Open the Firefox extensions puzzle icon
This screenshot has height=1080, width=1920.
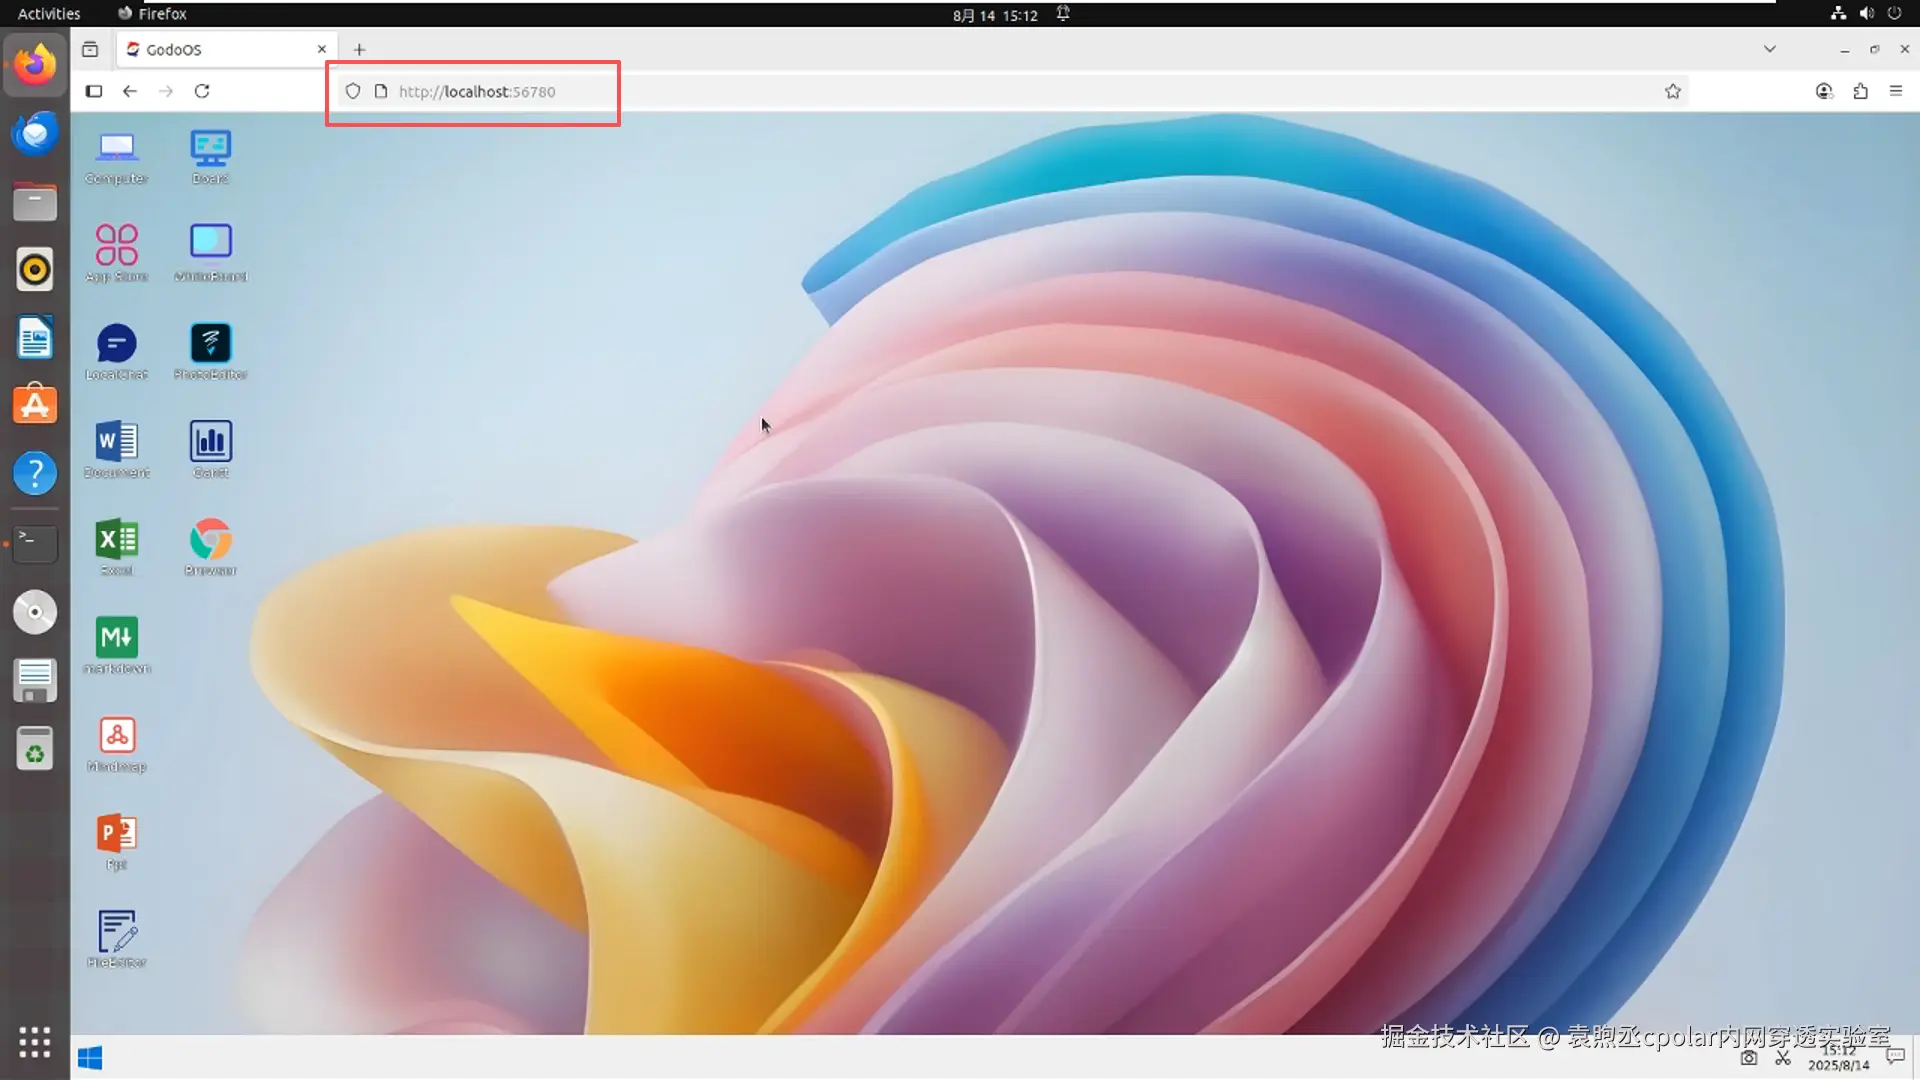pyautogui.click(x=1860, y=91)
